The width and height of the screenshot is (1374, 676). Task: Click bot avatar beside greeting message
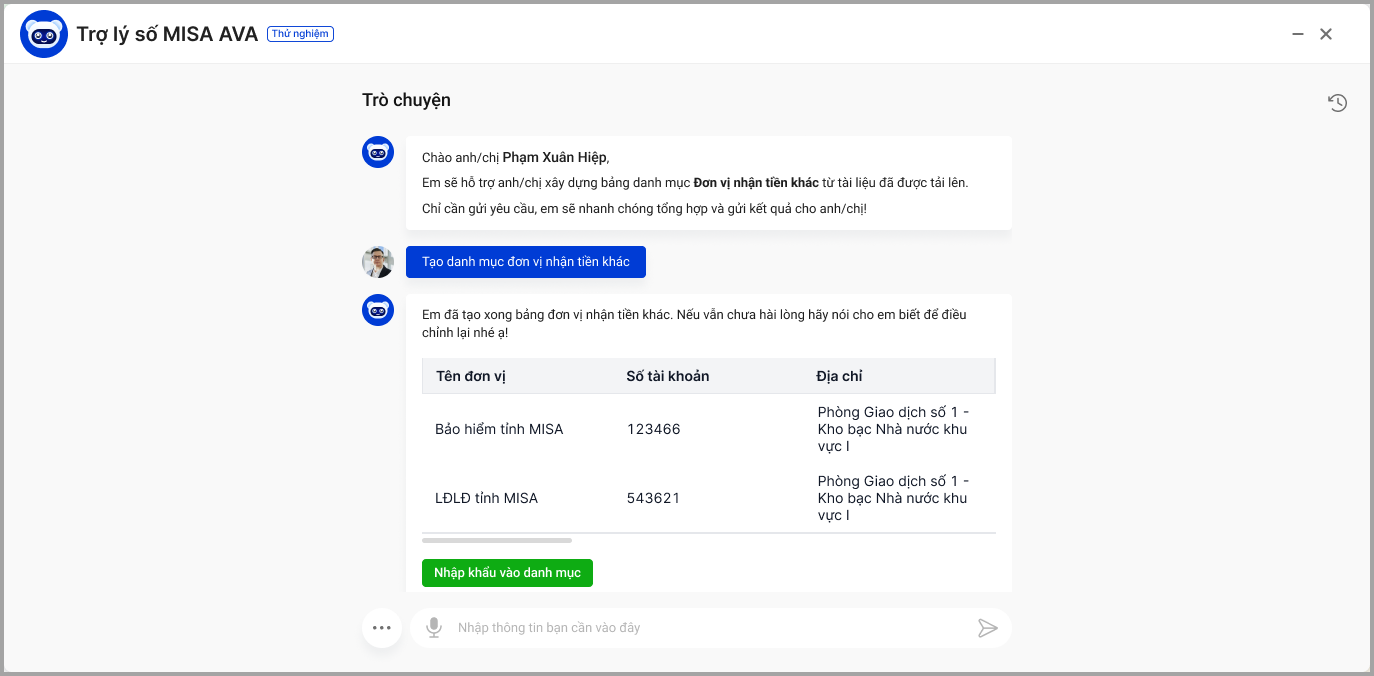[378, 153]
